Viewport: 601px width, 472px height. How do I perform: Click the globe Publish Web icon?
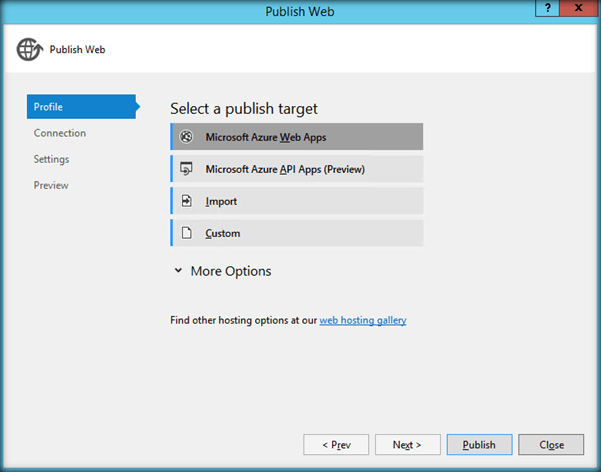[x=30, y=49]
